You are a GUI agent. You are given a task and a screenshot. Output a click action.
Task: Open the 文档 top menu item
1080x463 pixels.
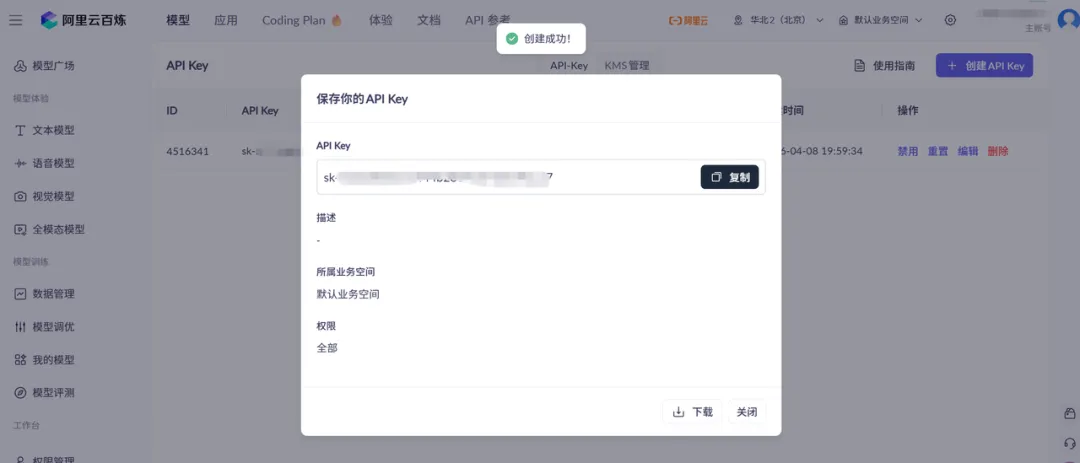pos(428,20)
